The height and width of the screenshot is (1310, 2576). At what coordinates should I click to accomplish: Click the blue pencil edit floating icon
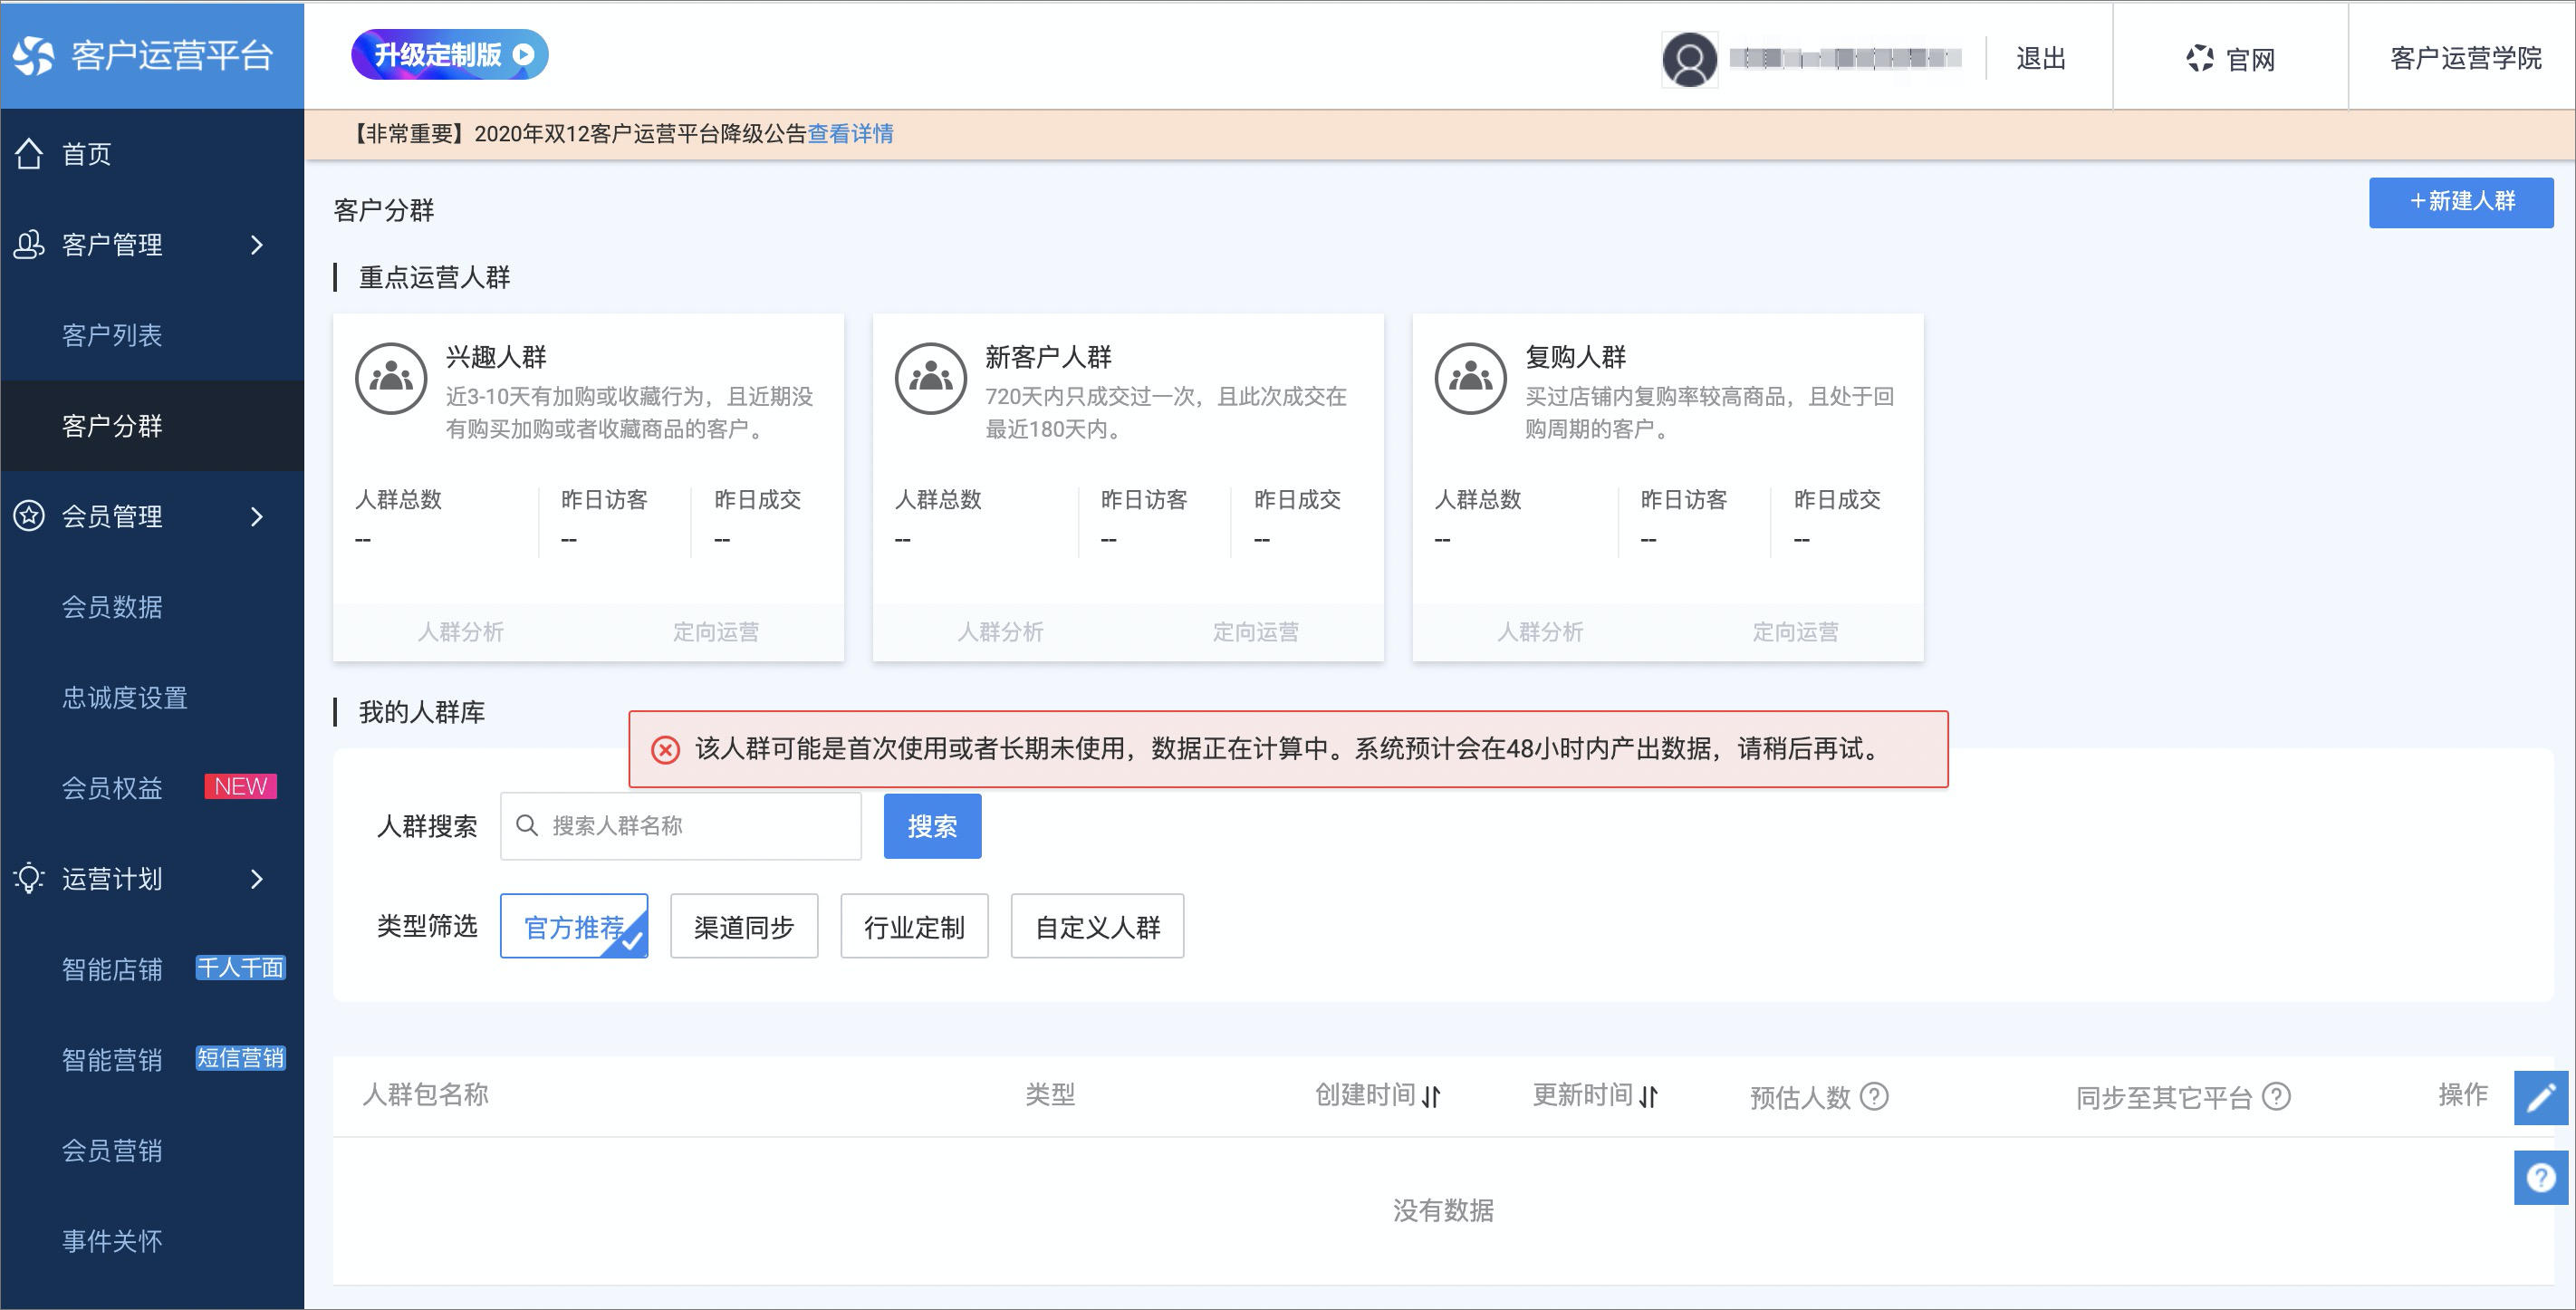pyautogui.click(x=2541, y=1098)
